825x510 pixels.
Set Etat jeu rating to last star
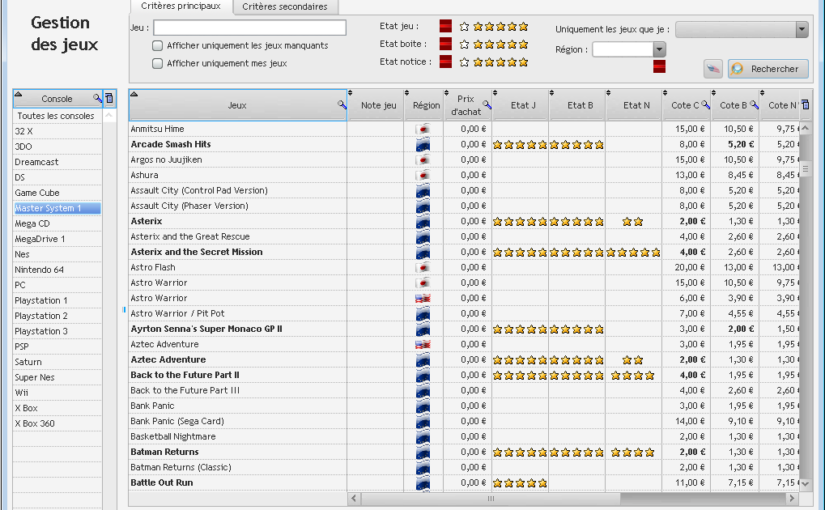click(524, 26)
